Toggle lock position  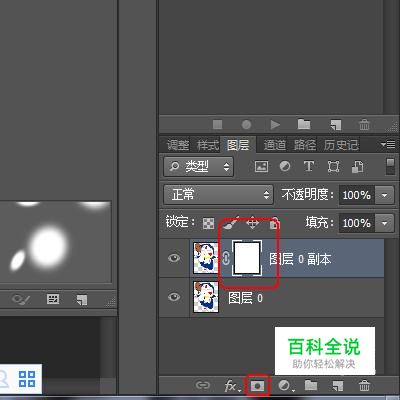252,223
